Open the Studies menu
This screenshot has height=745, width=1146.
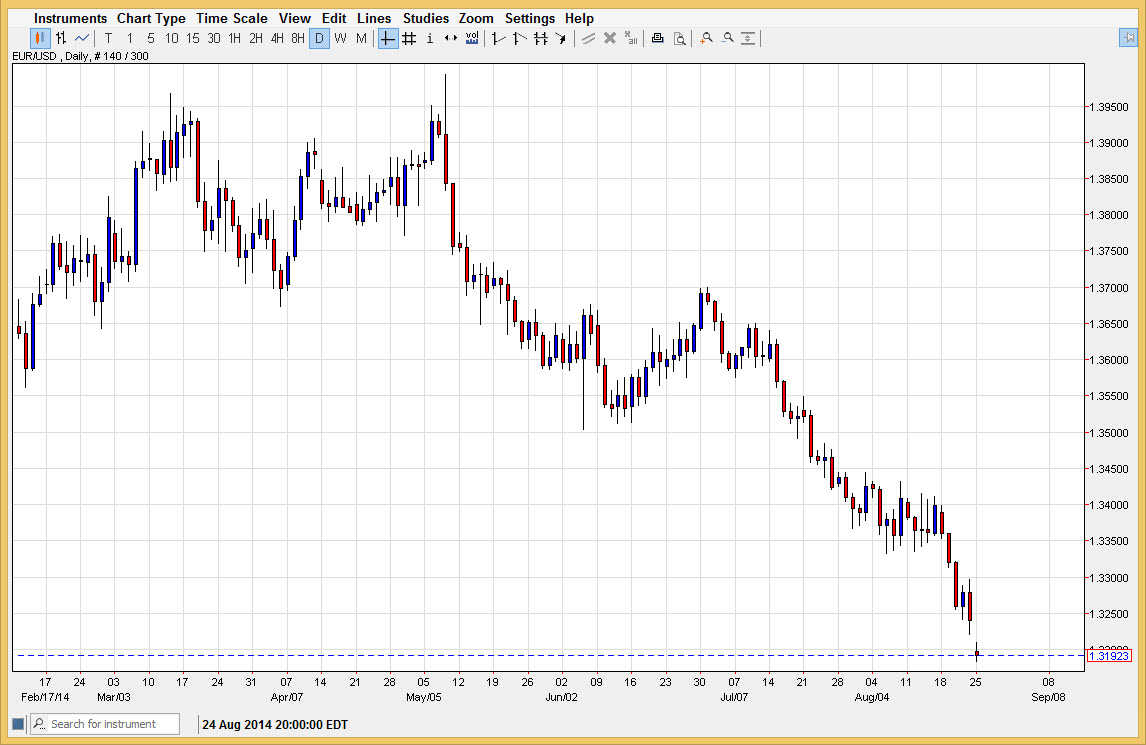coord(426,18)
